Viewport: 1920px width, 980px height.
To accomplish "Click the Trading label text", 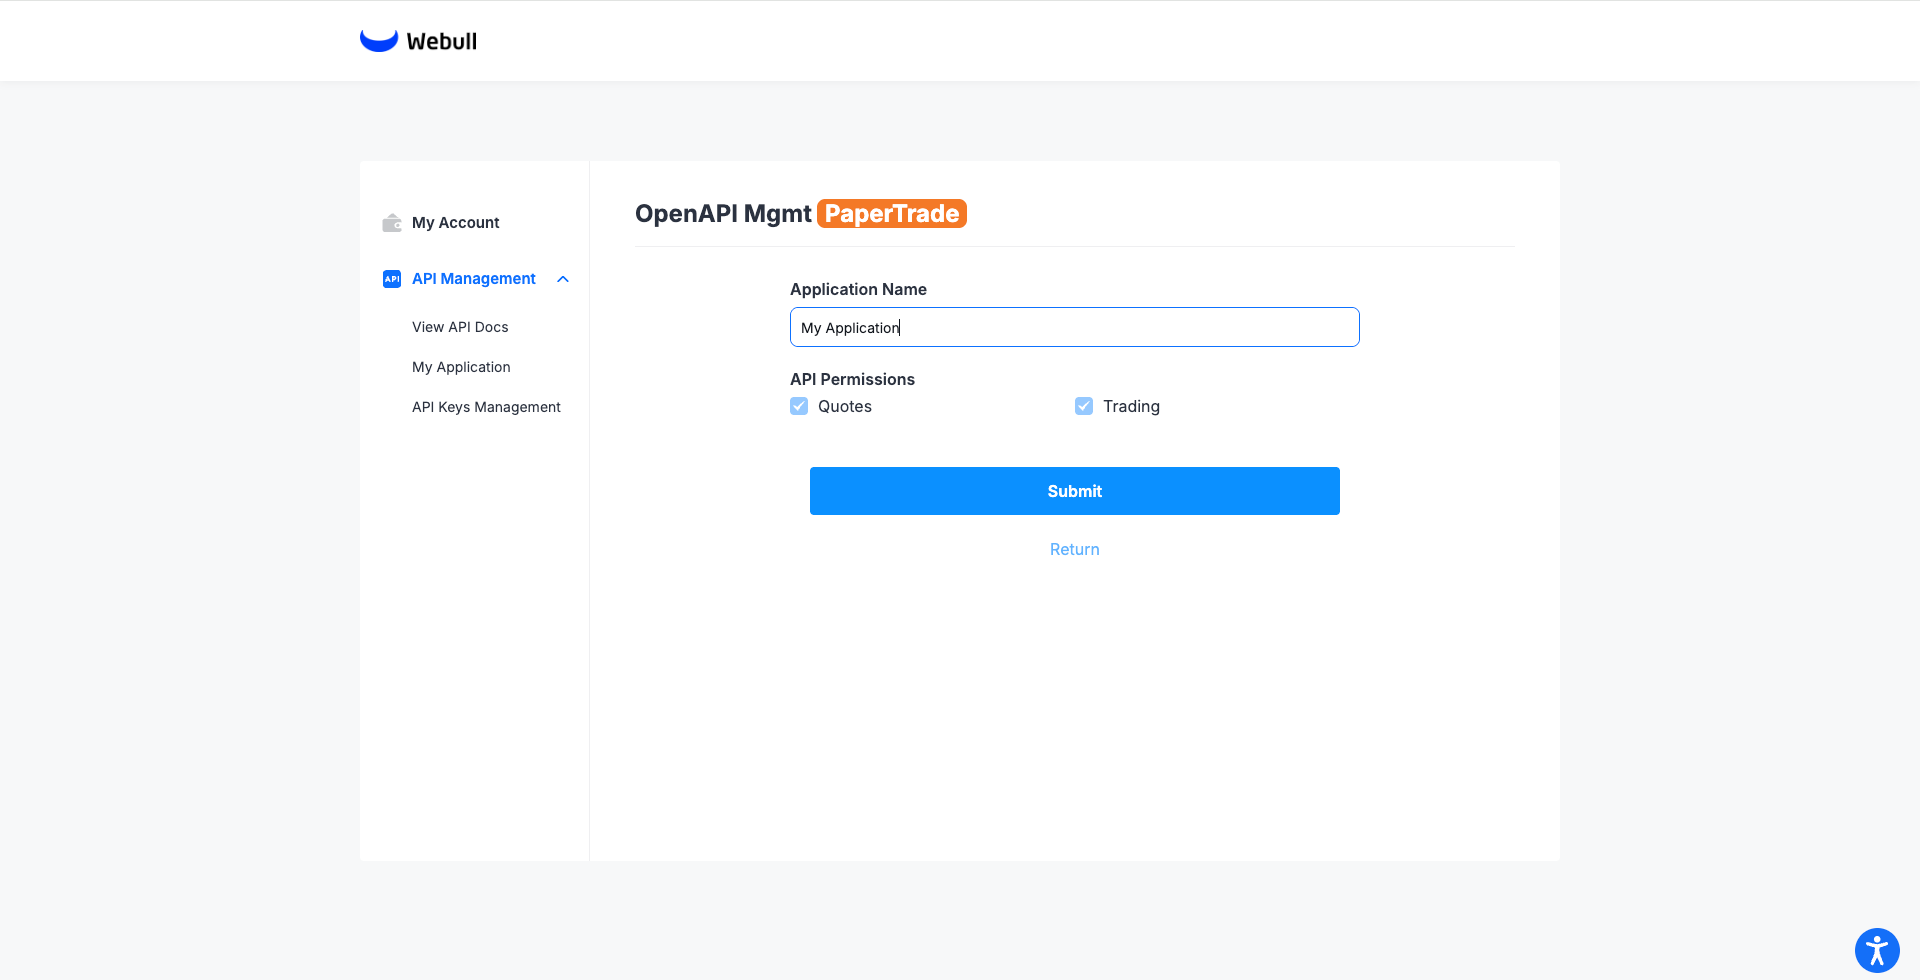I will pyautogui.click(x=1131, y=406).
